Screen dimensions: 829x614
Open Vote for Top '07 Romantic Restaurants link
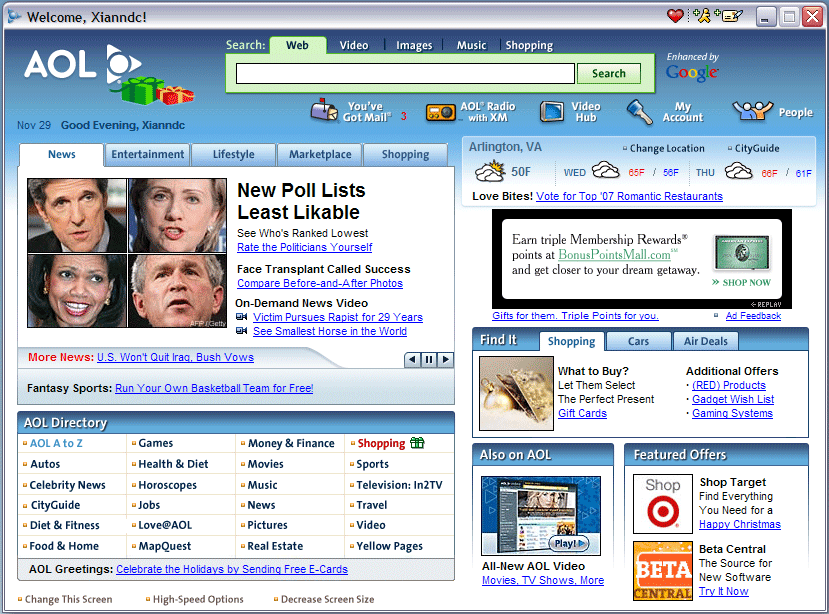coord(629,196)
